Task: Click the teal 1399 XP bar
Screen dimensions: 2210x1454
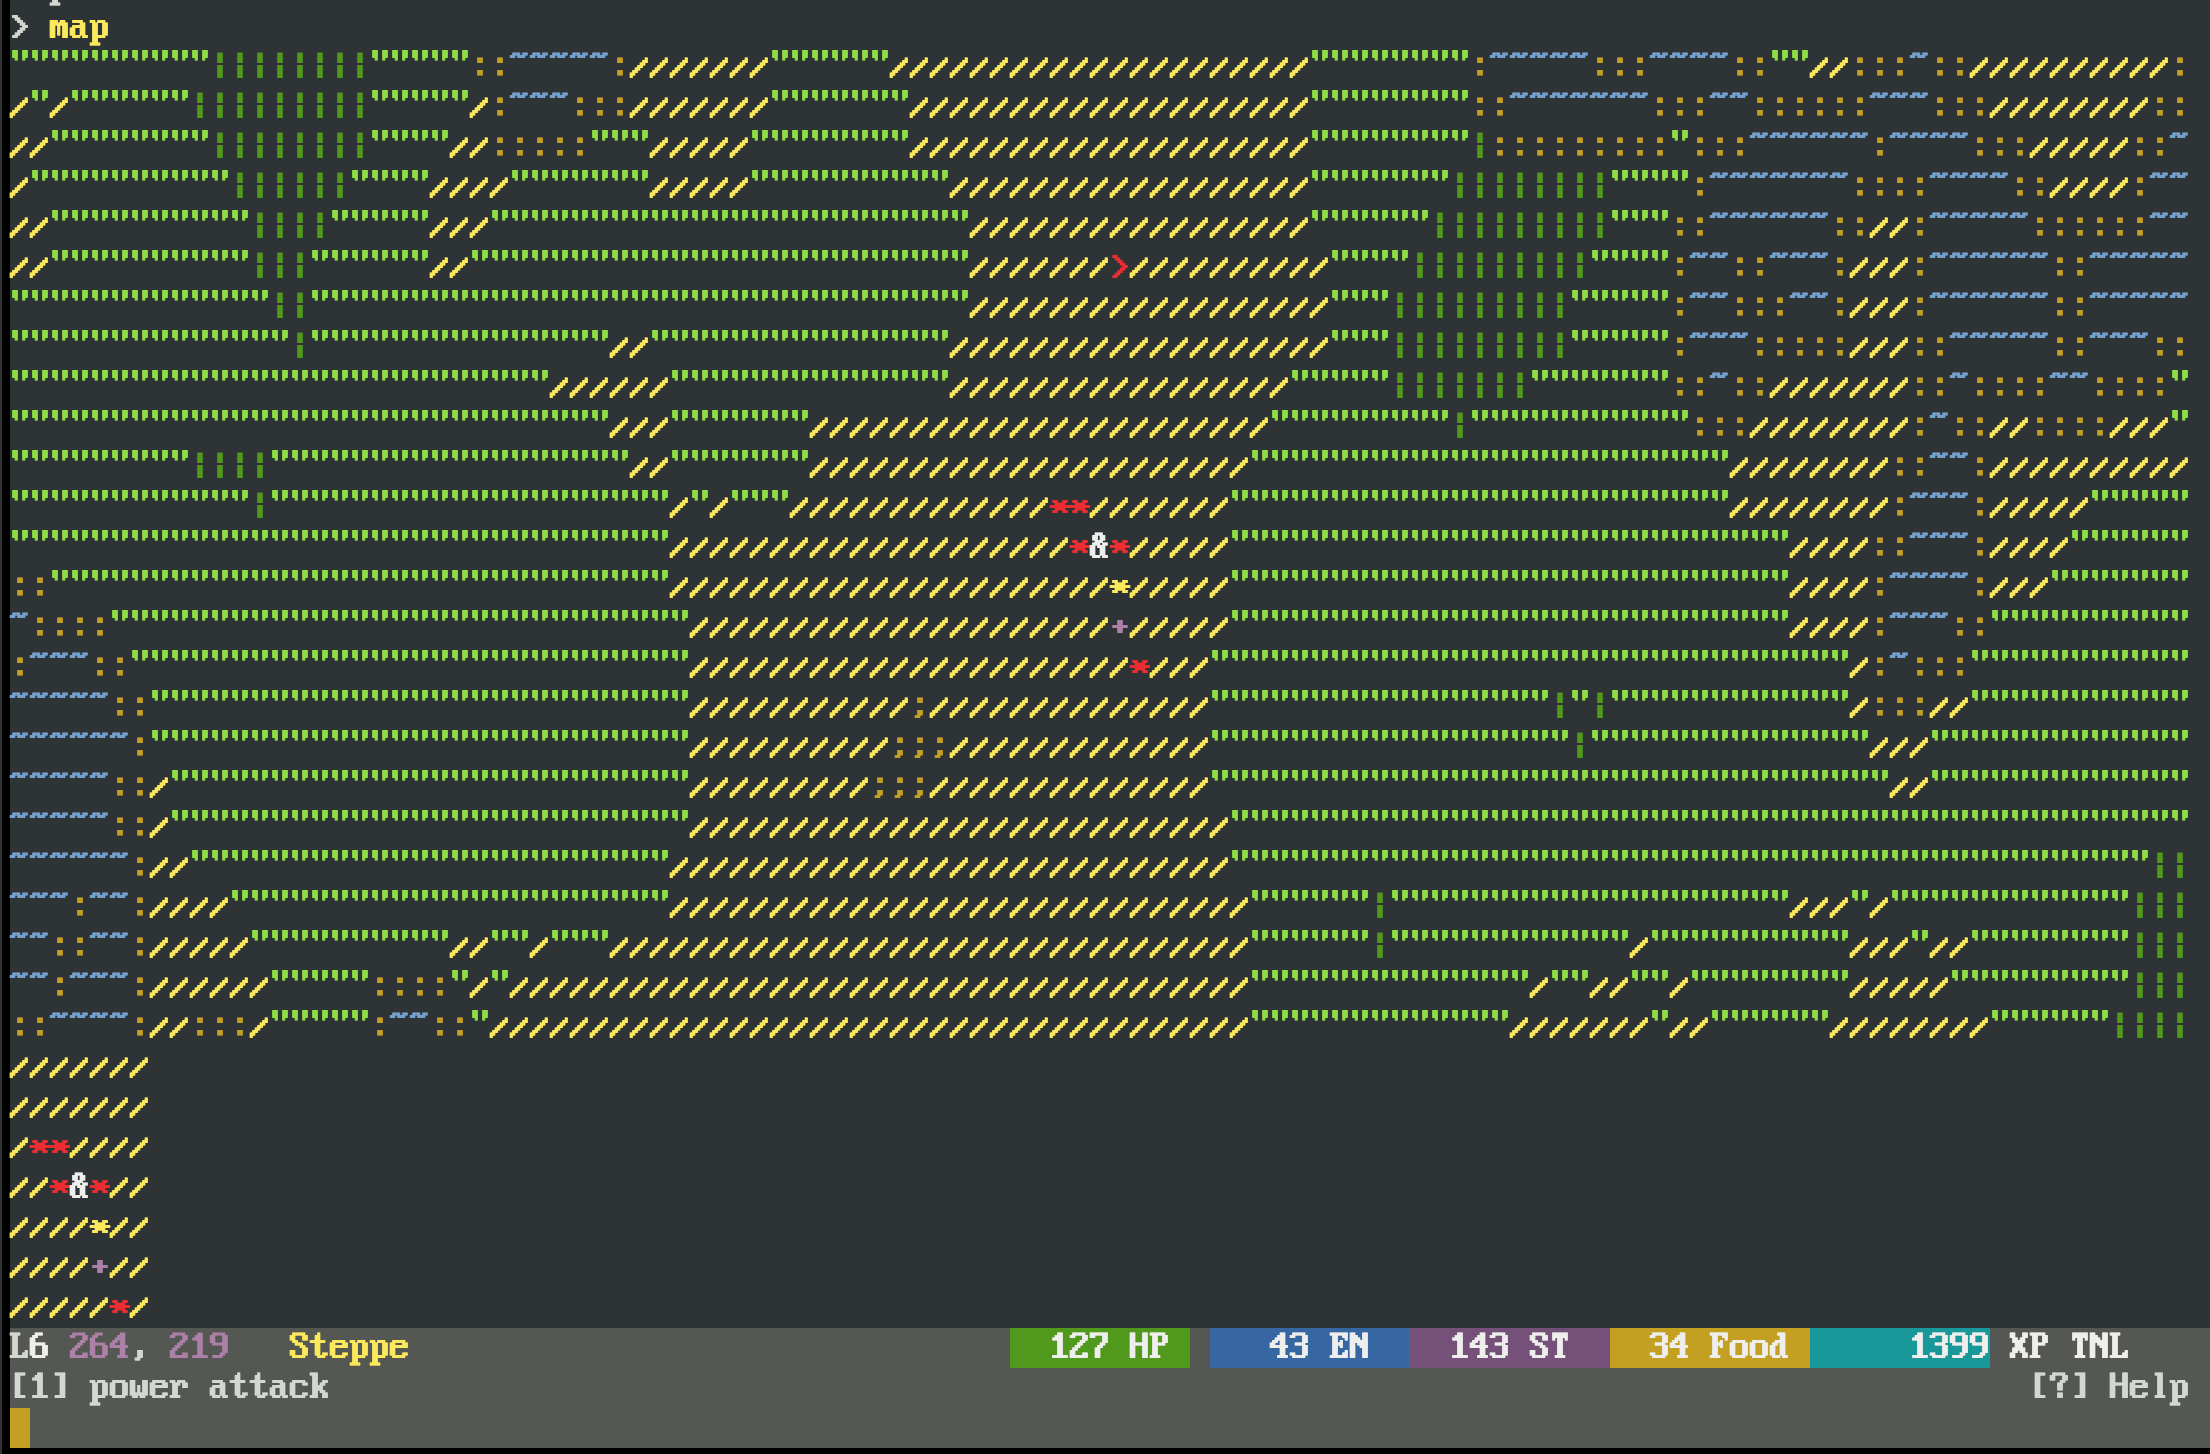Action: (x=1899, y=1347)
